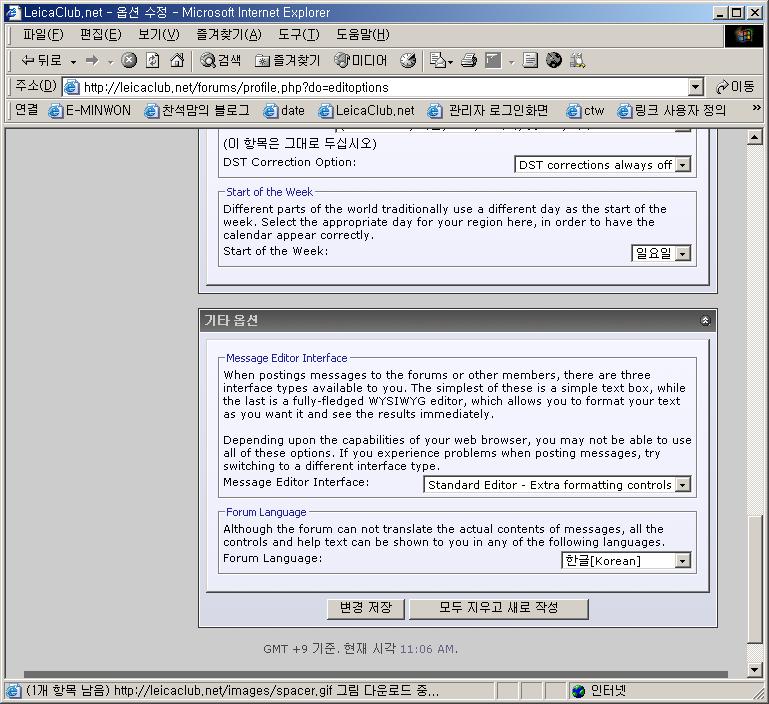The image size is (769, 704).
Task: Click the 변경 저장 save button
Action: coord(365,608)
